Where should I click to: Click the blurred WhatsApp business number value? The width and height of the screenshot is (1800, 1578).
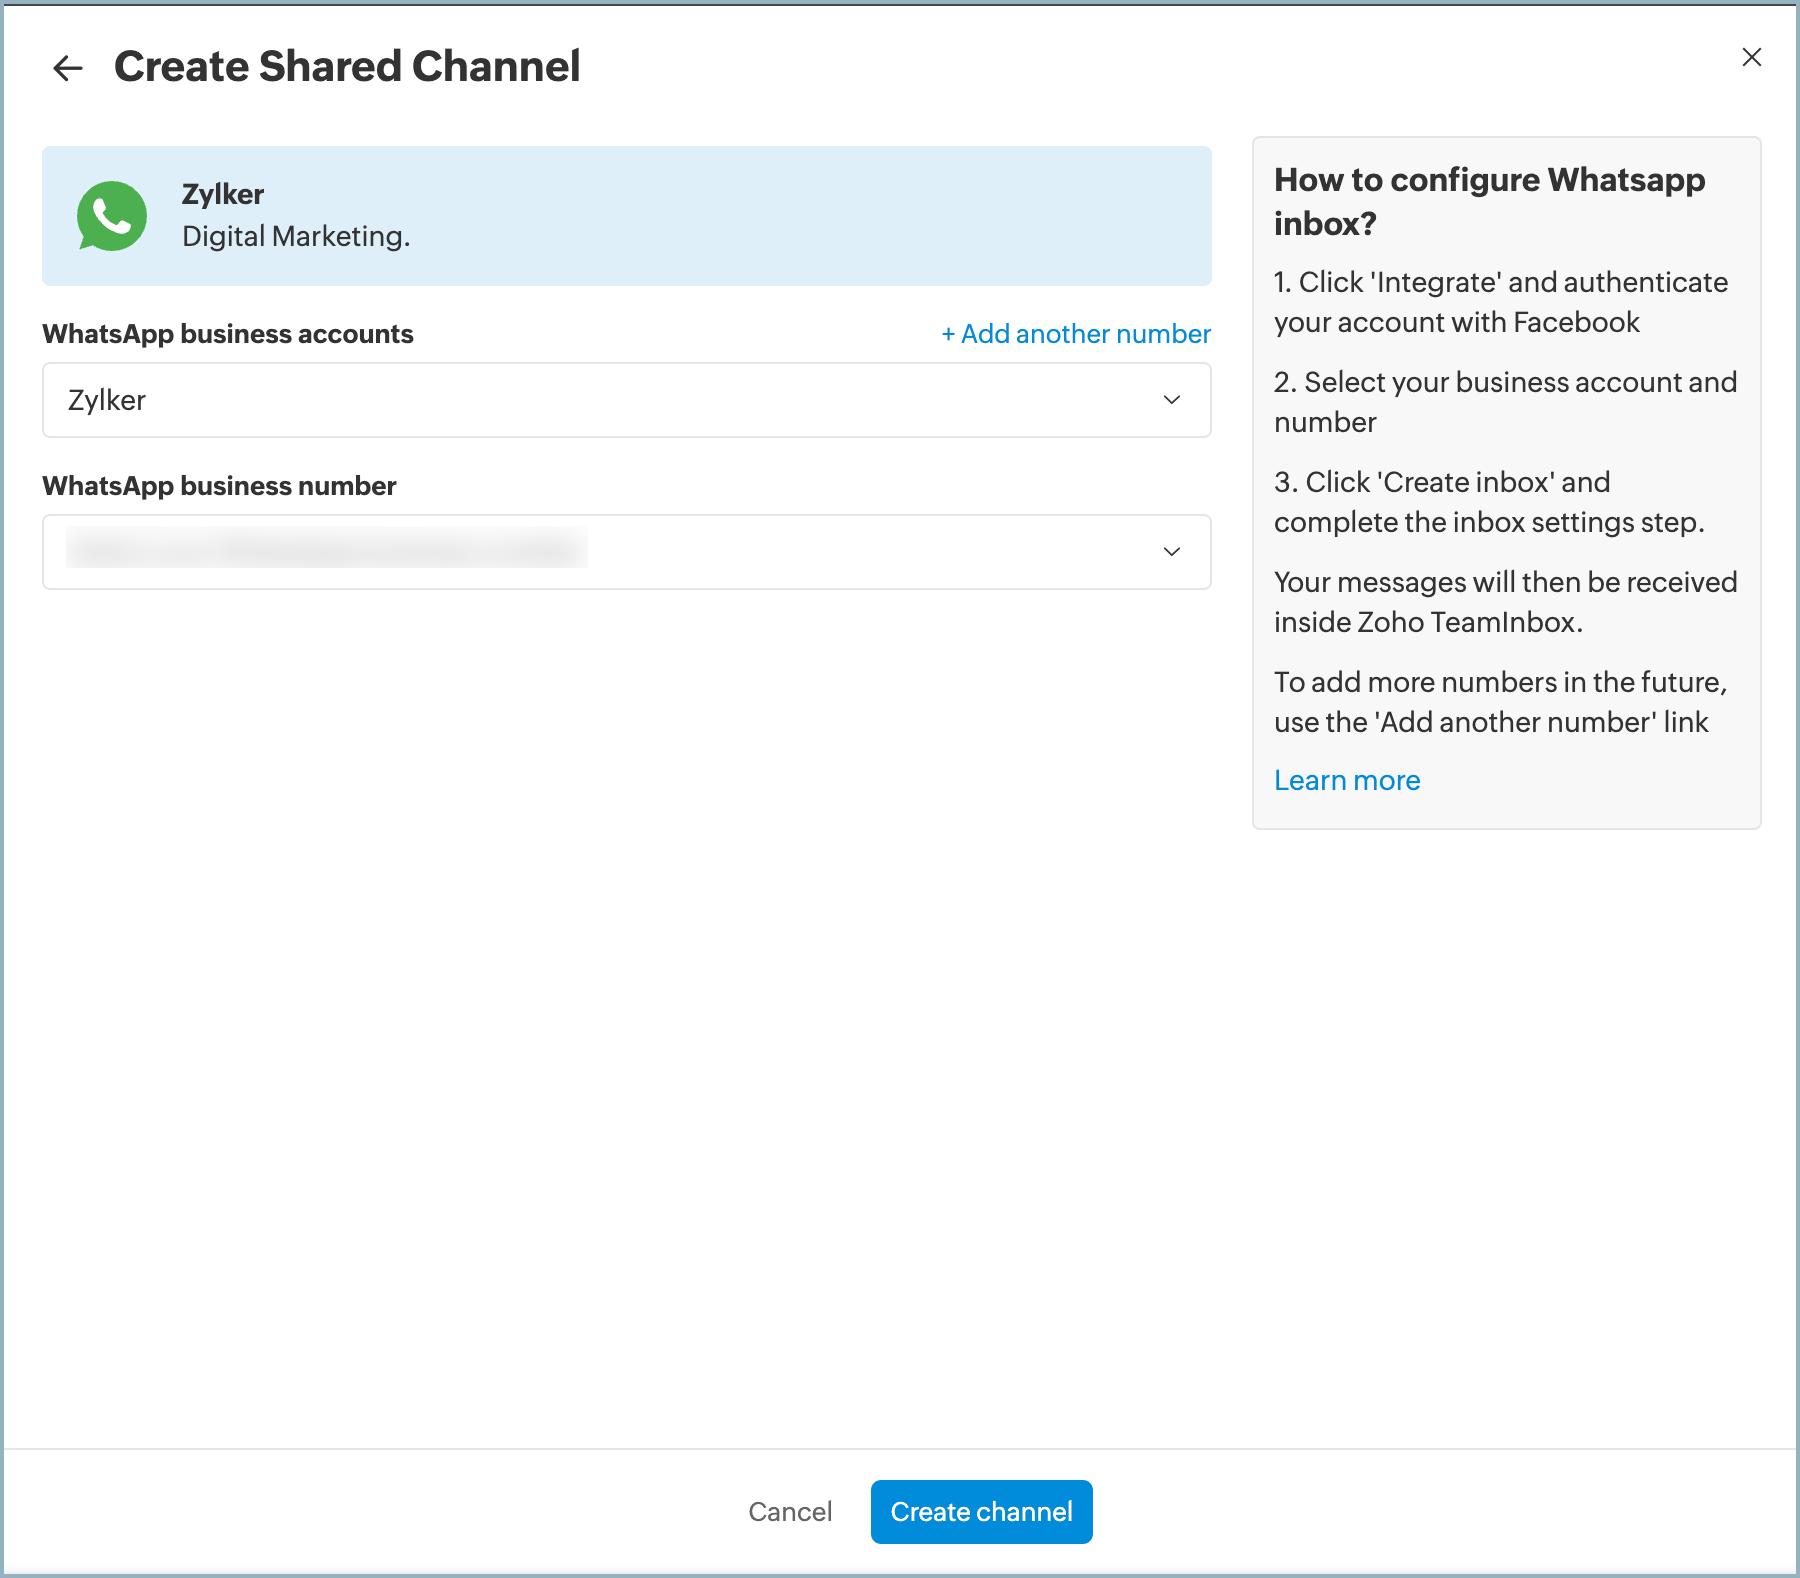tap(326, 549)
